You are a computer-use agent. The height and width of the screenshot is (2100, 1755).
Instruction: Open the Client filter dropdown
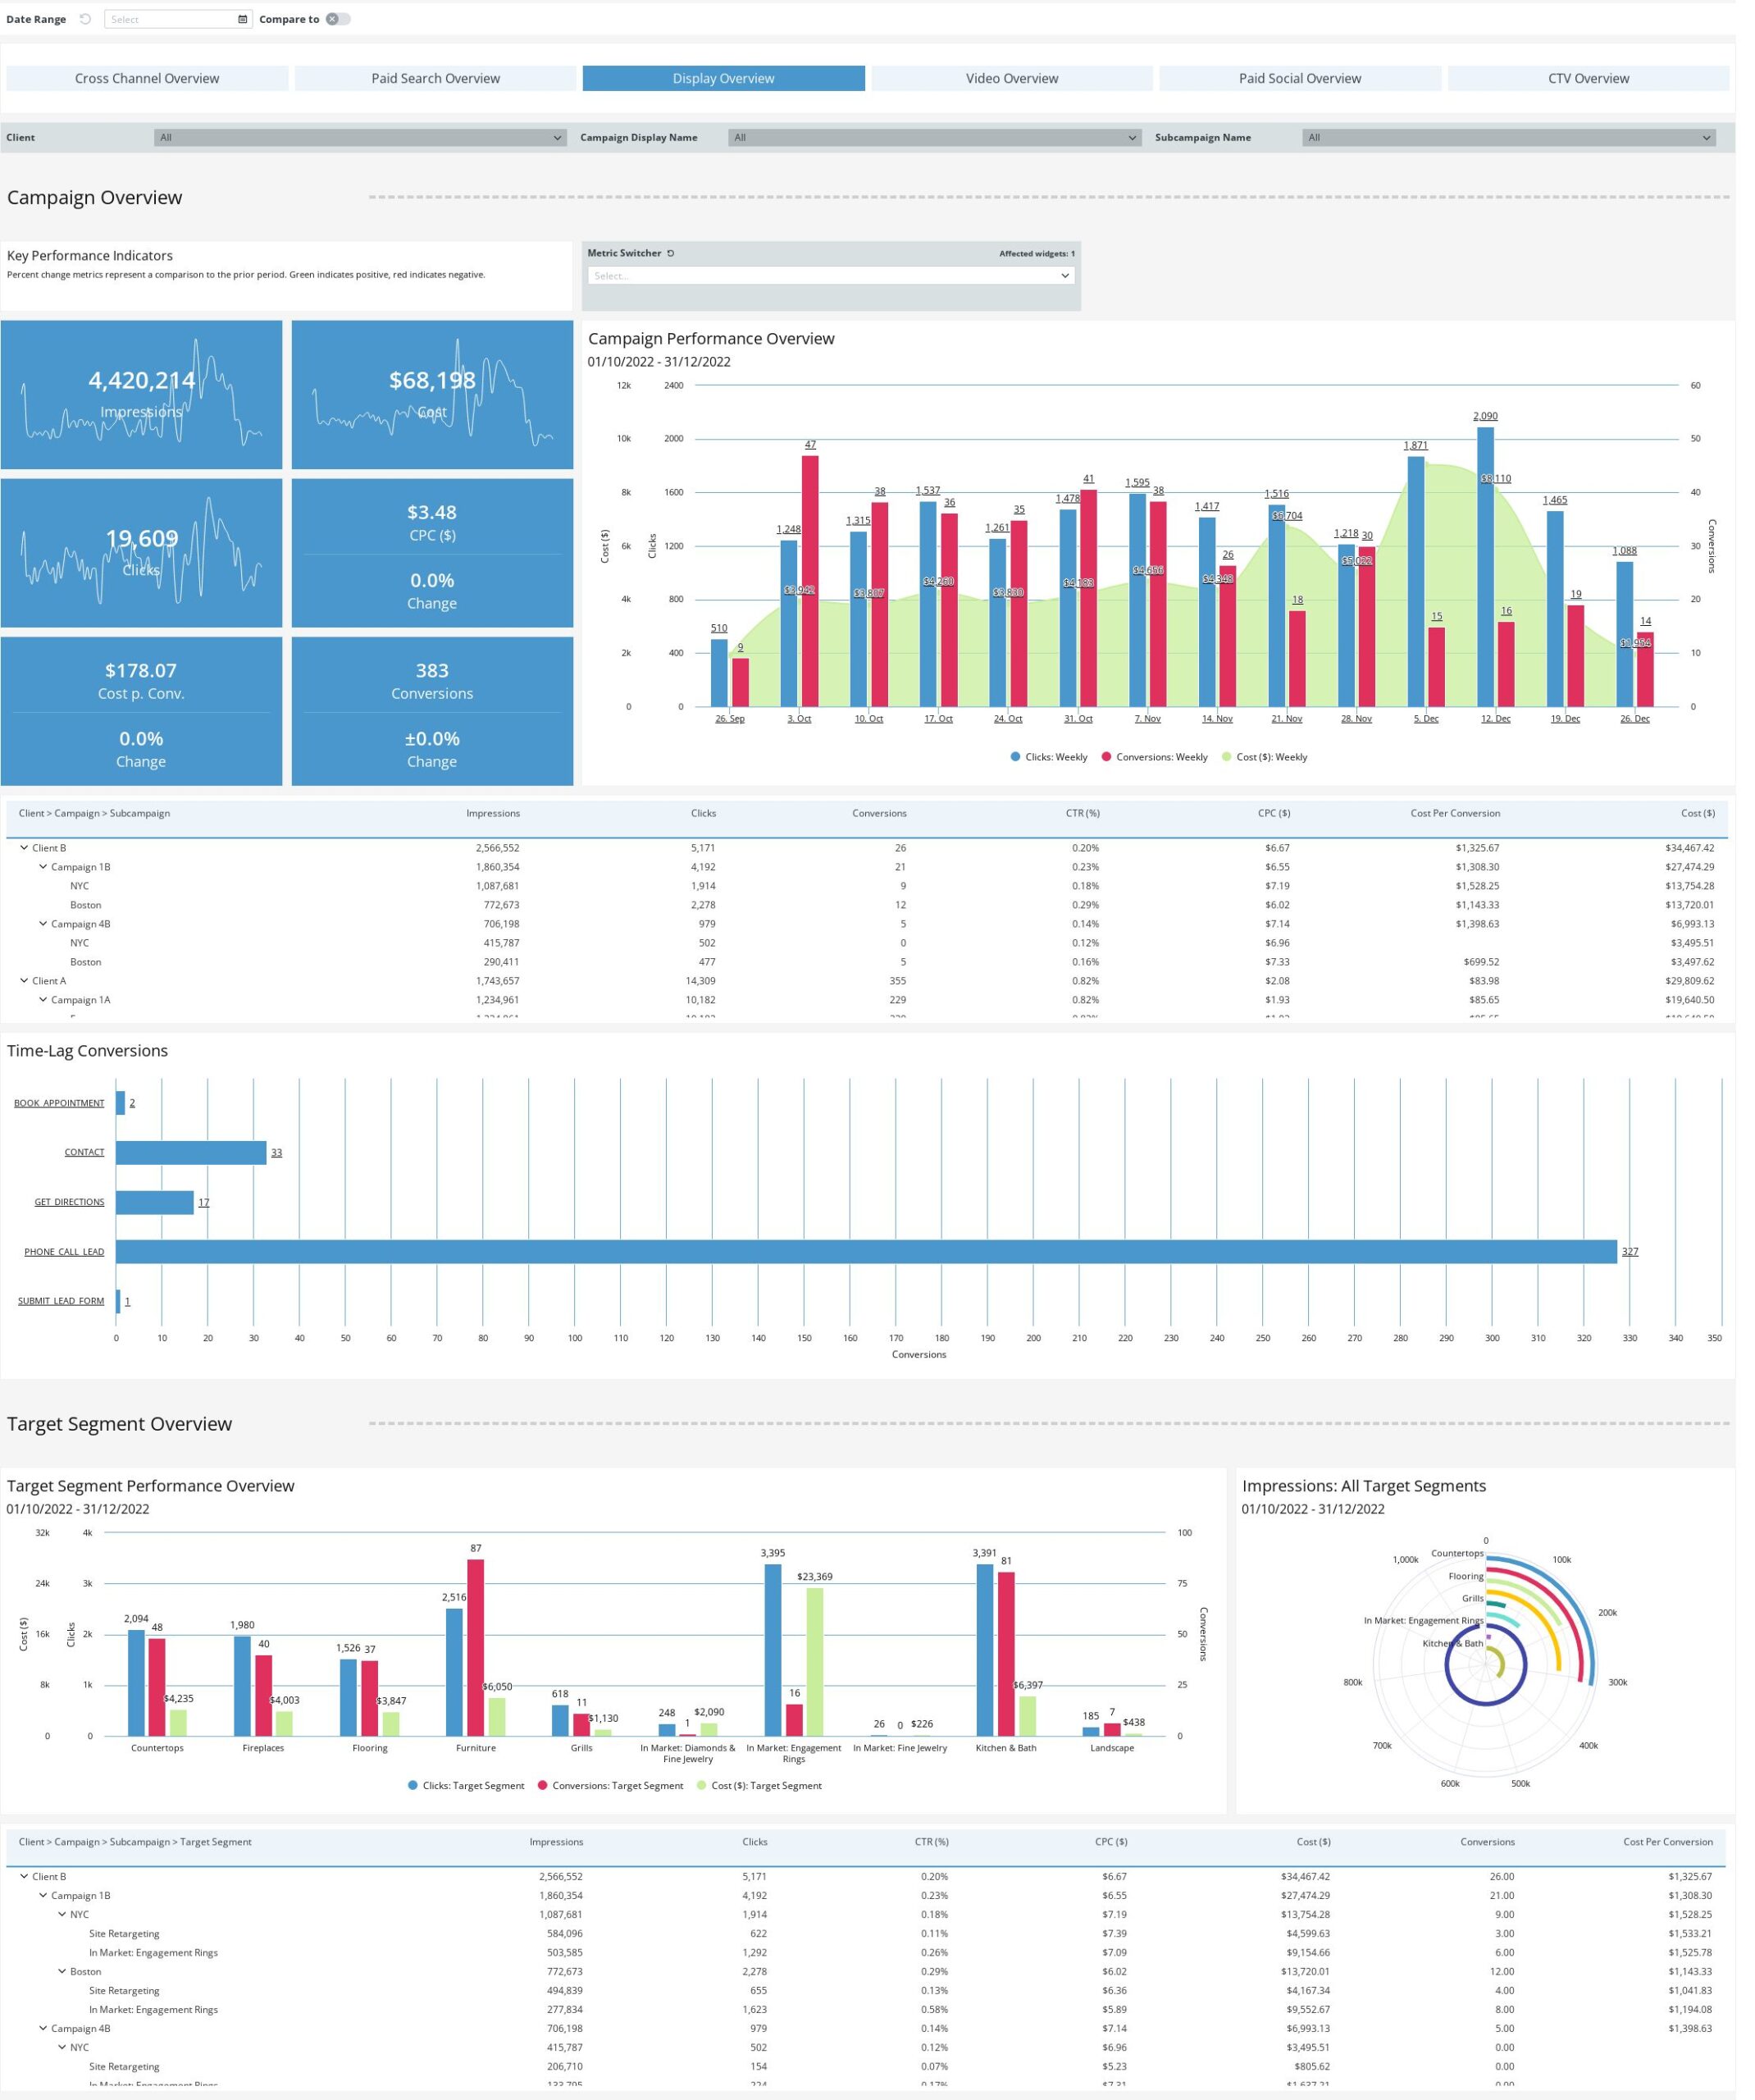click(360, 138)
